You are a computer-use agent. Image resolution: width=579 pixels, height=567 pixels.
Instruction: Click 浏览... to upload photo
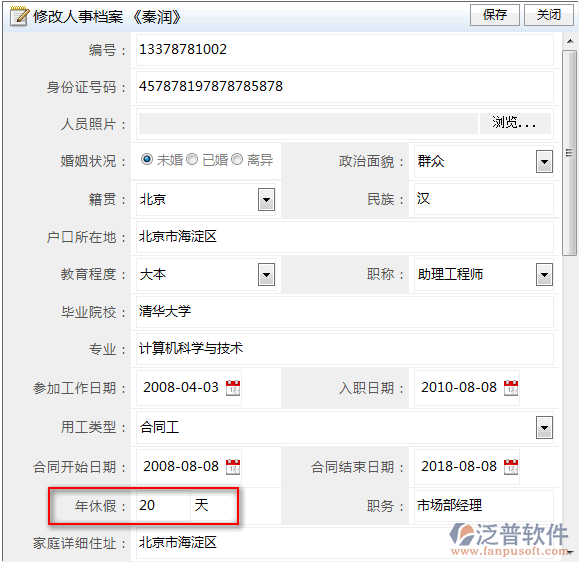tap(515, 123)
